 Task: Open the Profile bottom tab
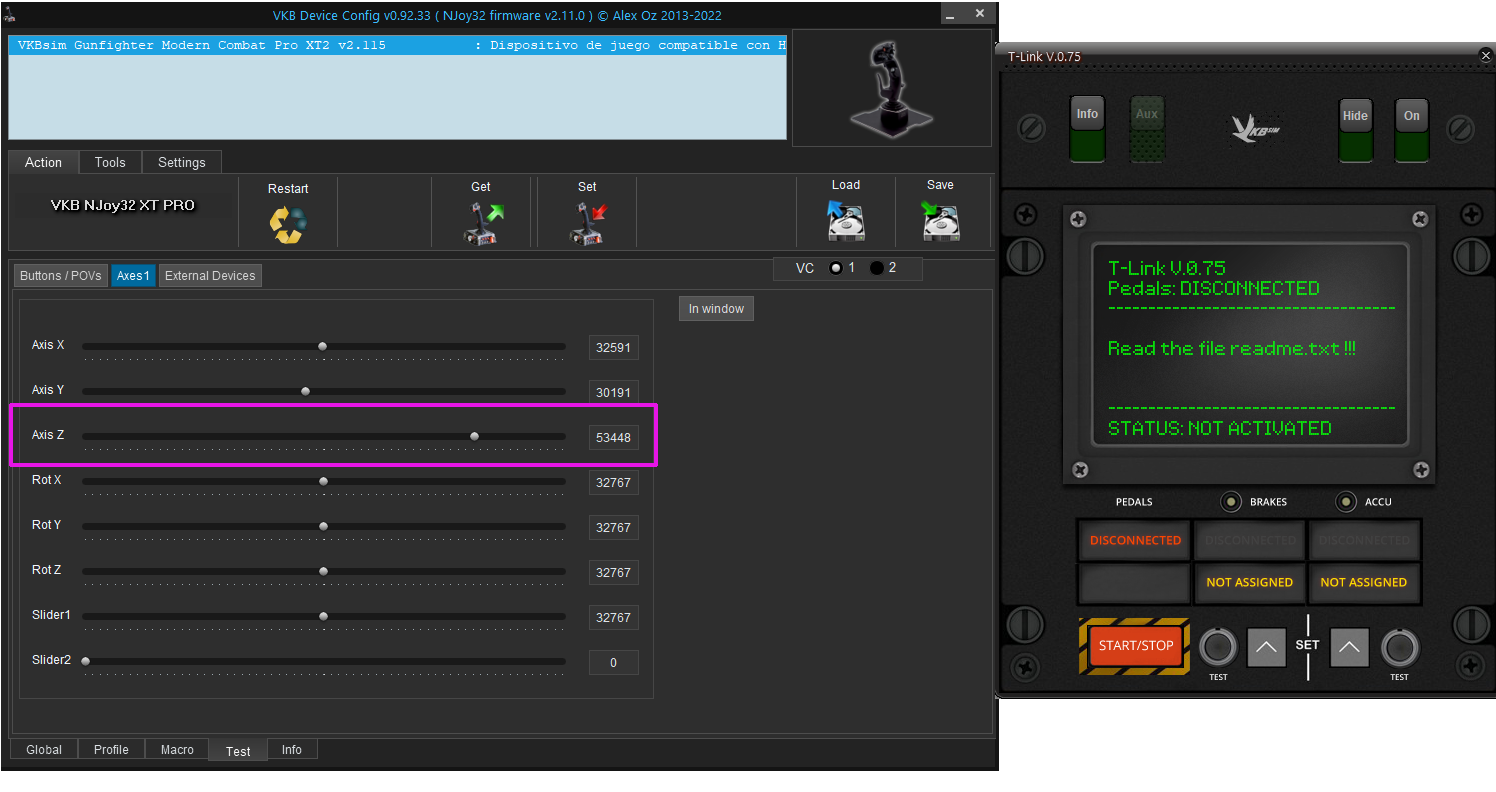click(111, 750)
